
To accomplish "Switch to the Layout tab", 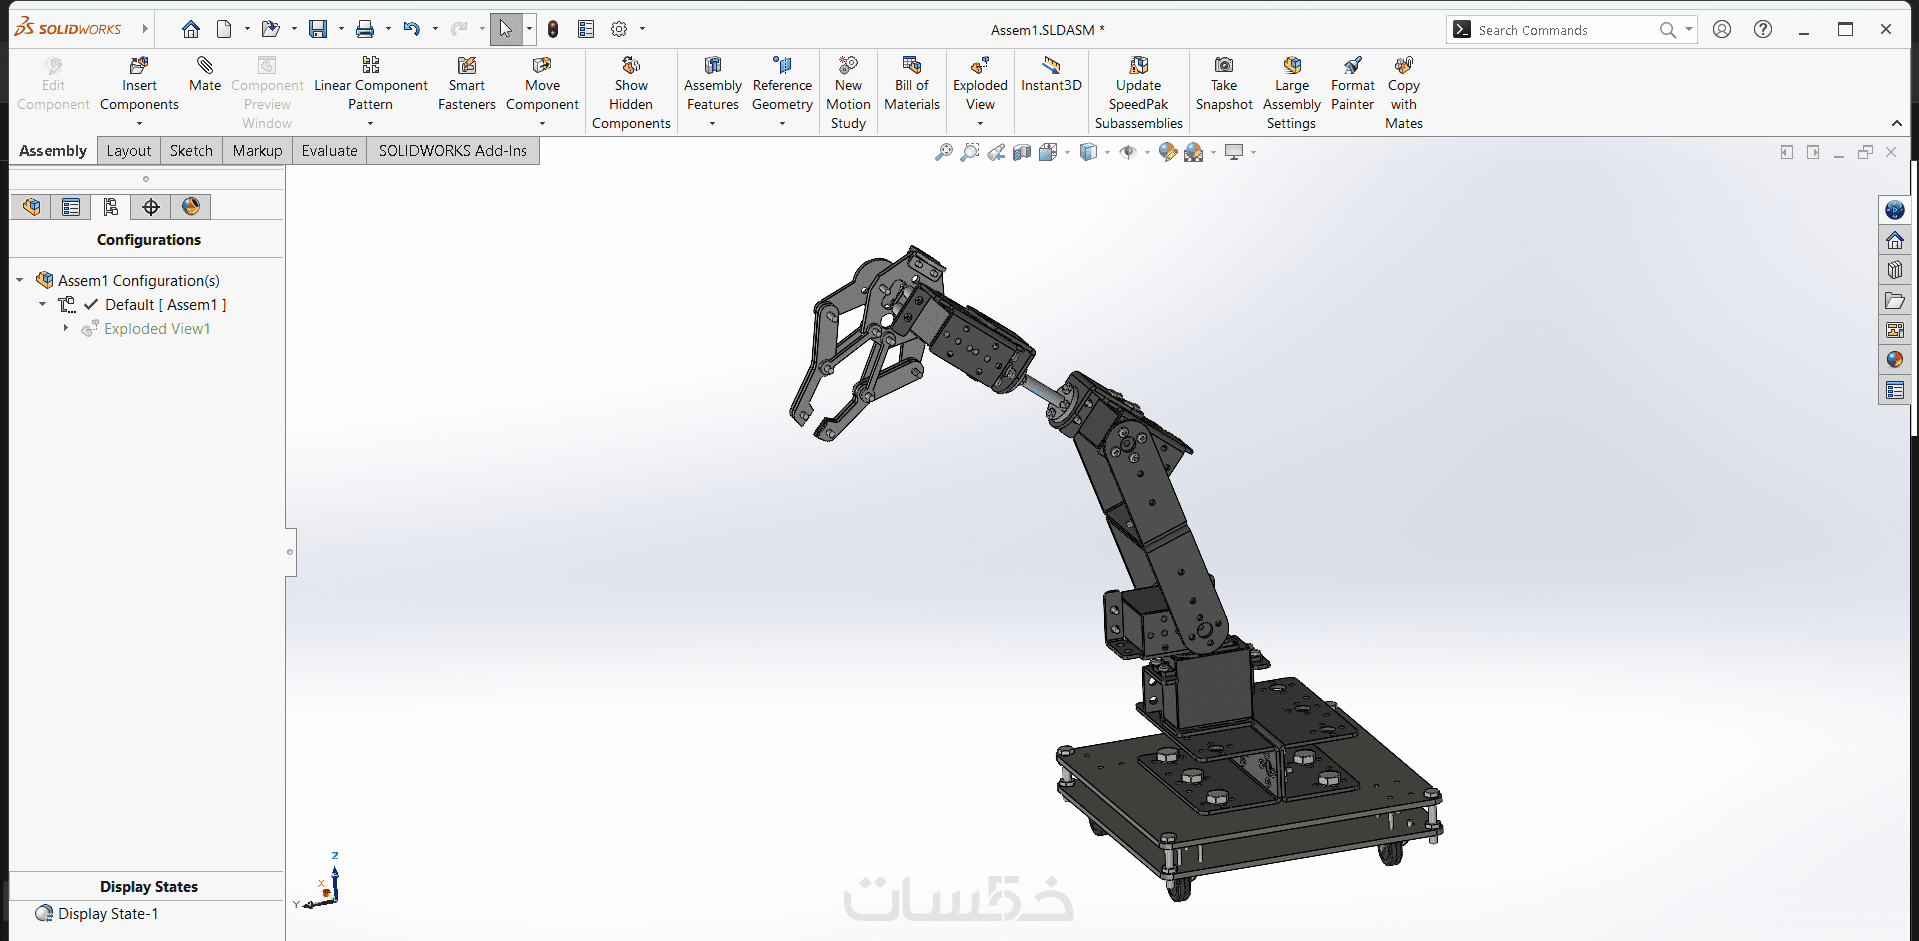I will pos(129,151).
